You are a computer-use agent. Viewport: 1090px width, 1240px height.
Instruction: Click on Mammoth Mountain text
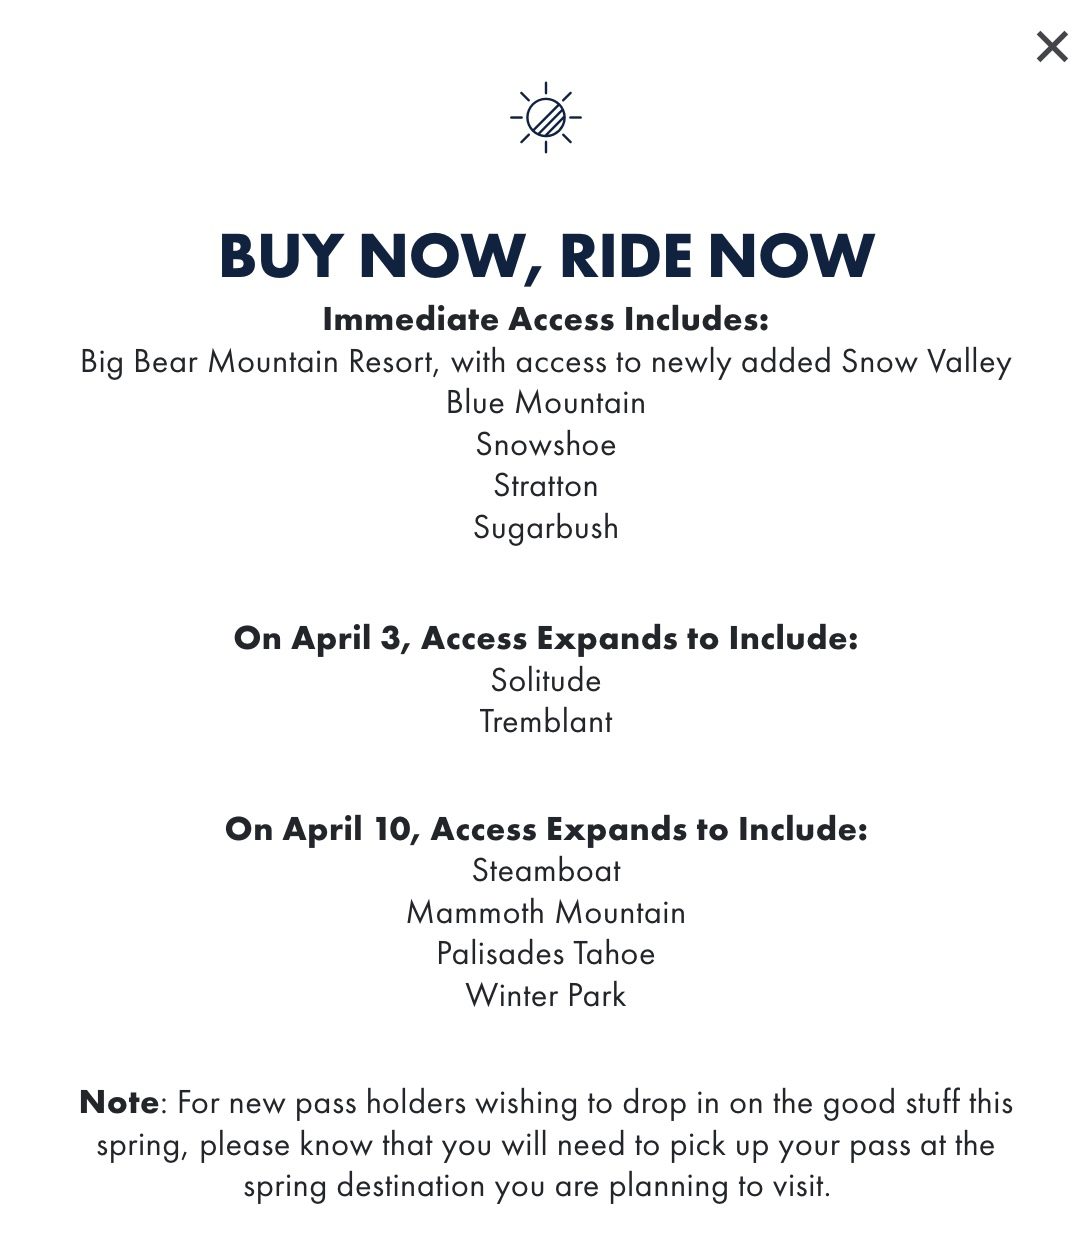pos(545,912)
